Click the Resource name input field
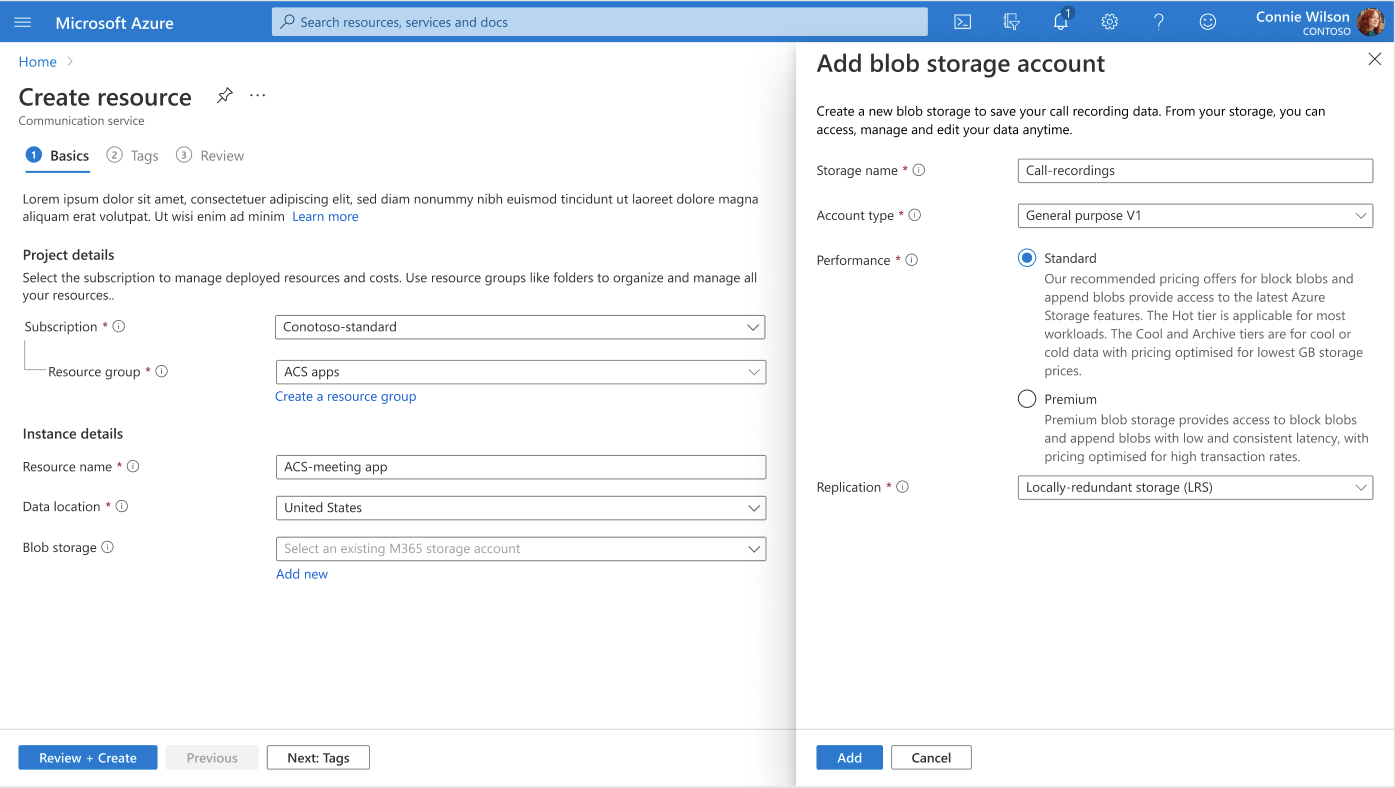 coord(520,467)
